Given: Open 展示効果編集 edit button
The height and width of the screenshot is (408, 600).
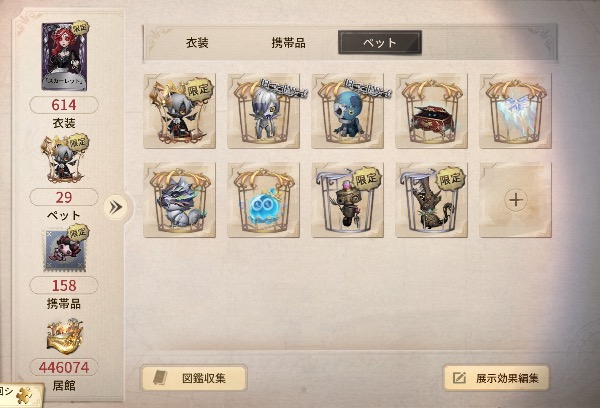Looking at the screenshot, I should pos(496,378).
